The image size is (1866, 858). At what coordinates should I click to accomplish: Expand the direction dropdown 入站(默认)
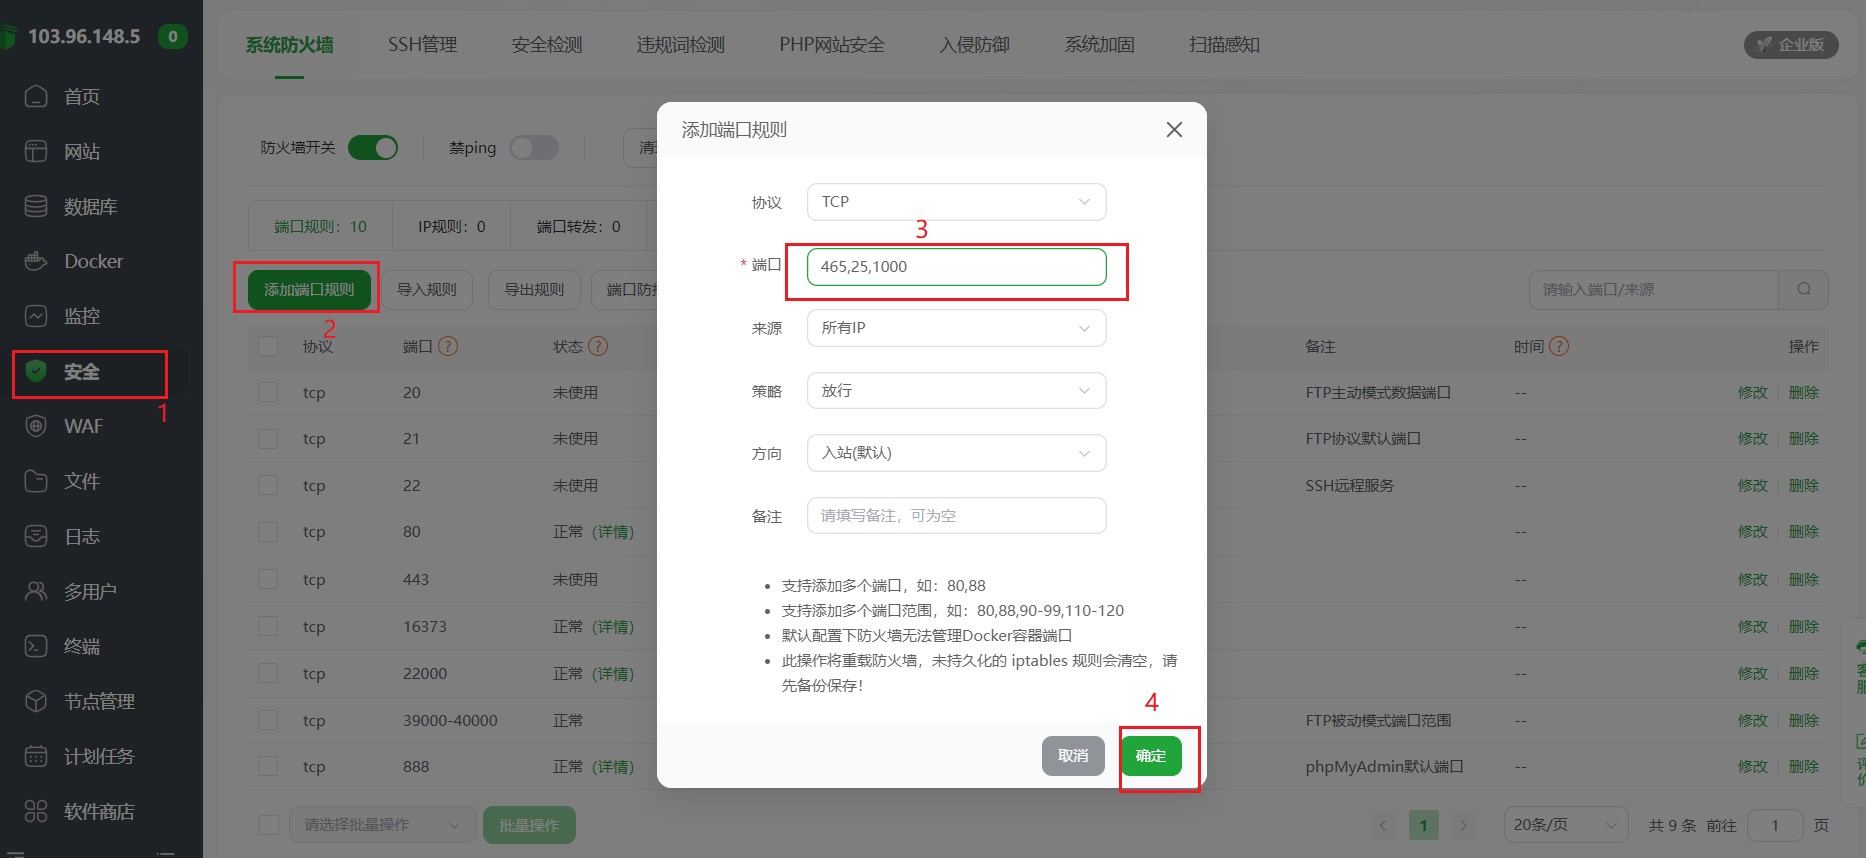956,453
